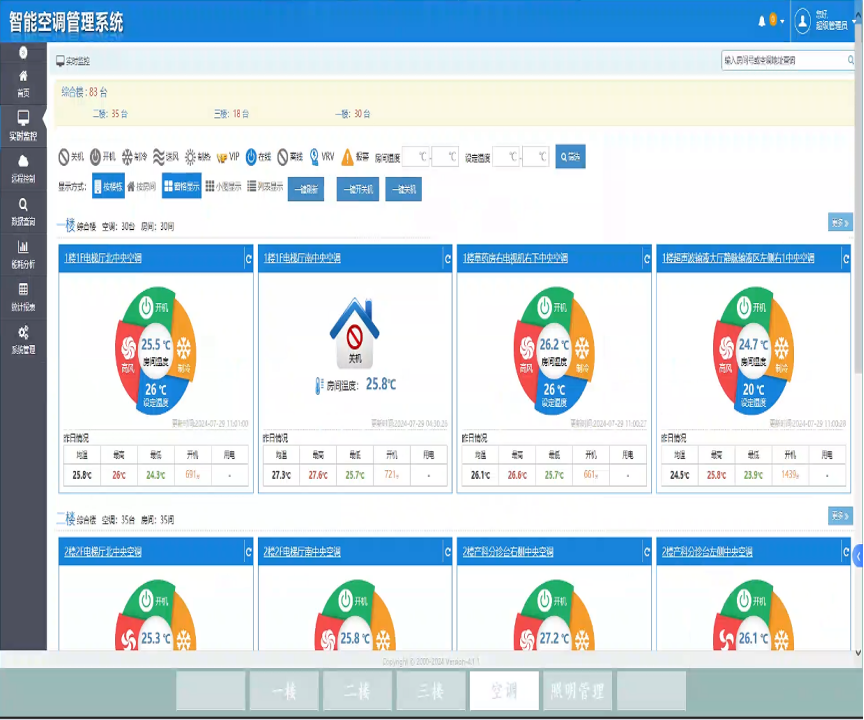Screen dimensions: 864x720
Task: Select the 二楼 bottom tab
Action: click(x=357, y=691)
